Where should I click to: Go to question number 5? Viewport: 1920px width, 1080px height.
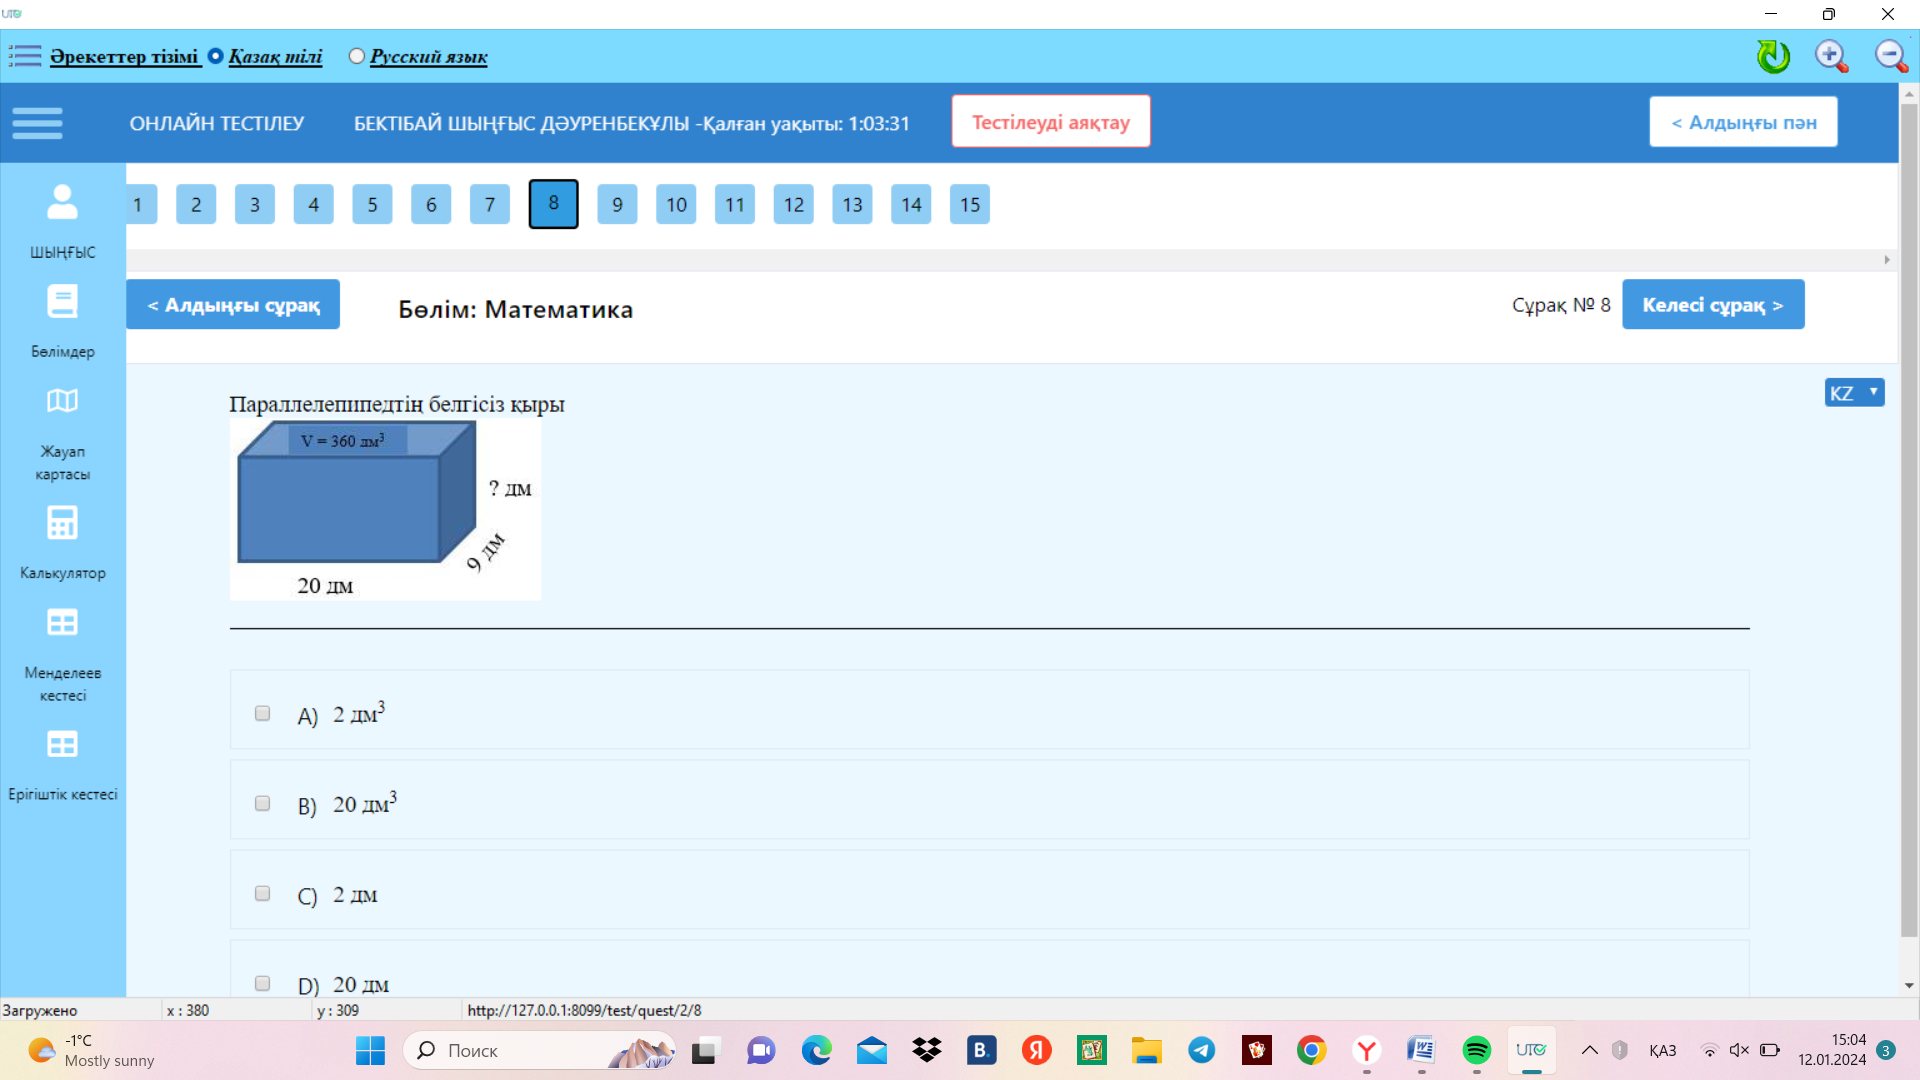[x=372, y=205]
